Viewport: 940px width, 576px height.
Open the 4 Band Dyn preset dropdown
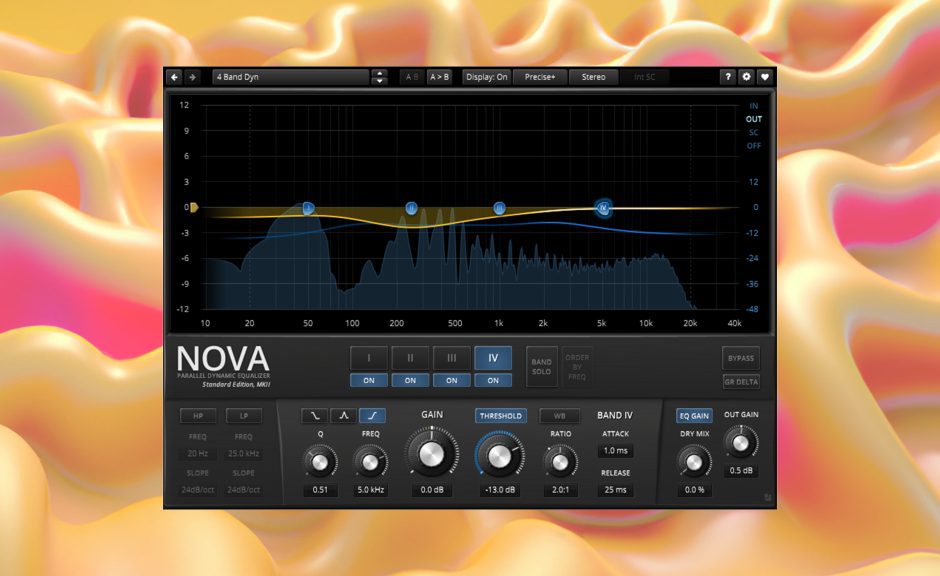point(290,77)
